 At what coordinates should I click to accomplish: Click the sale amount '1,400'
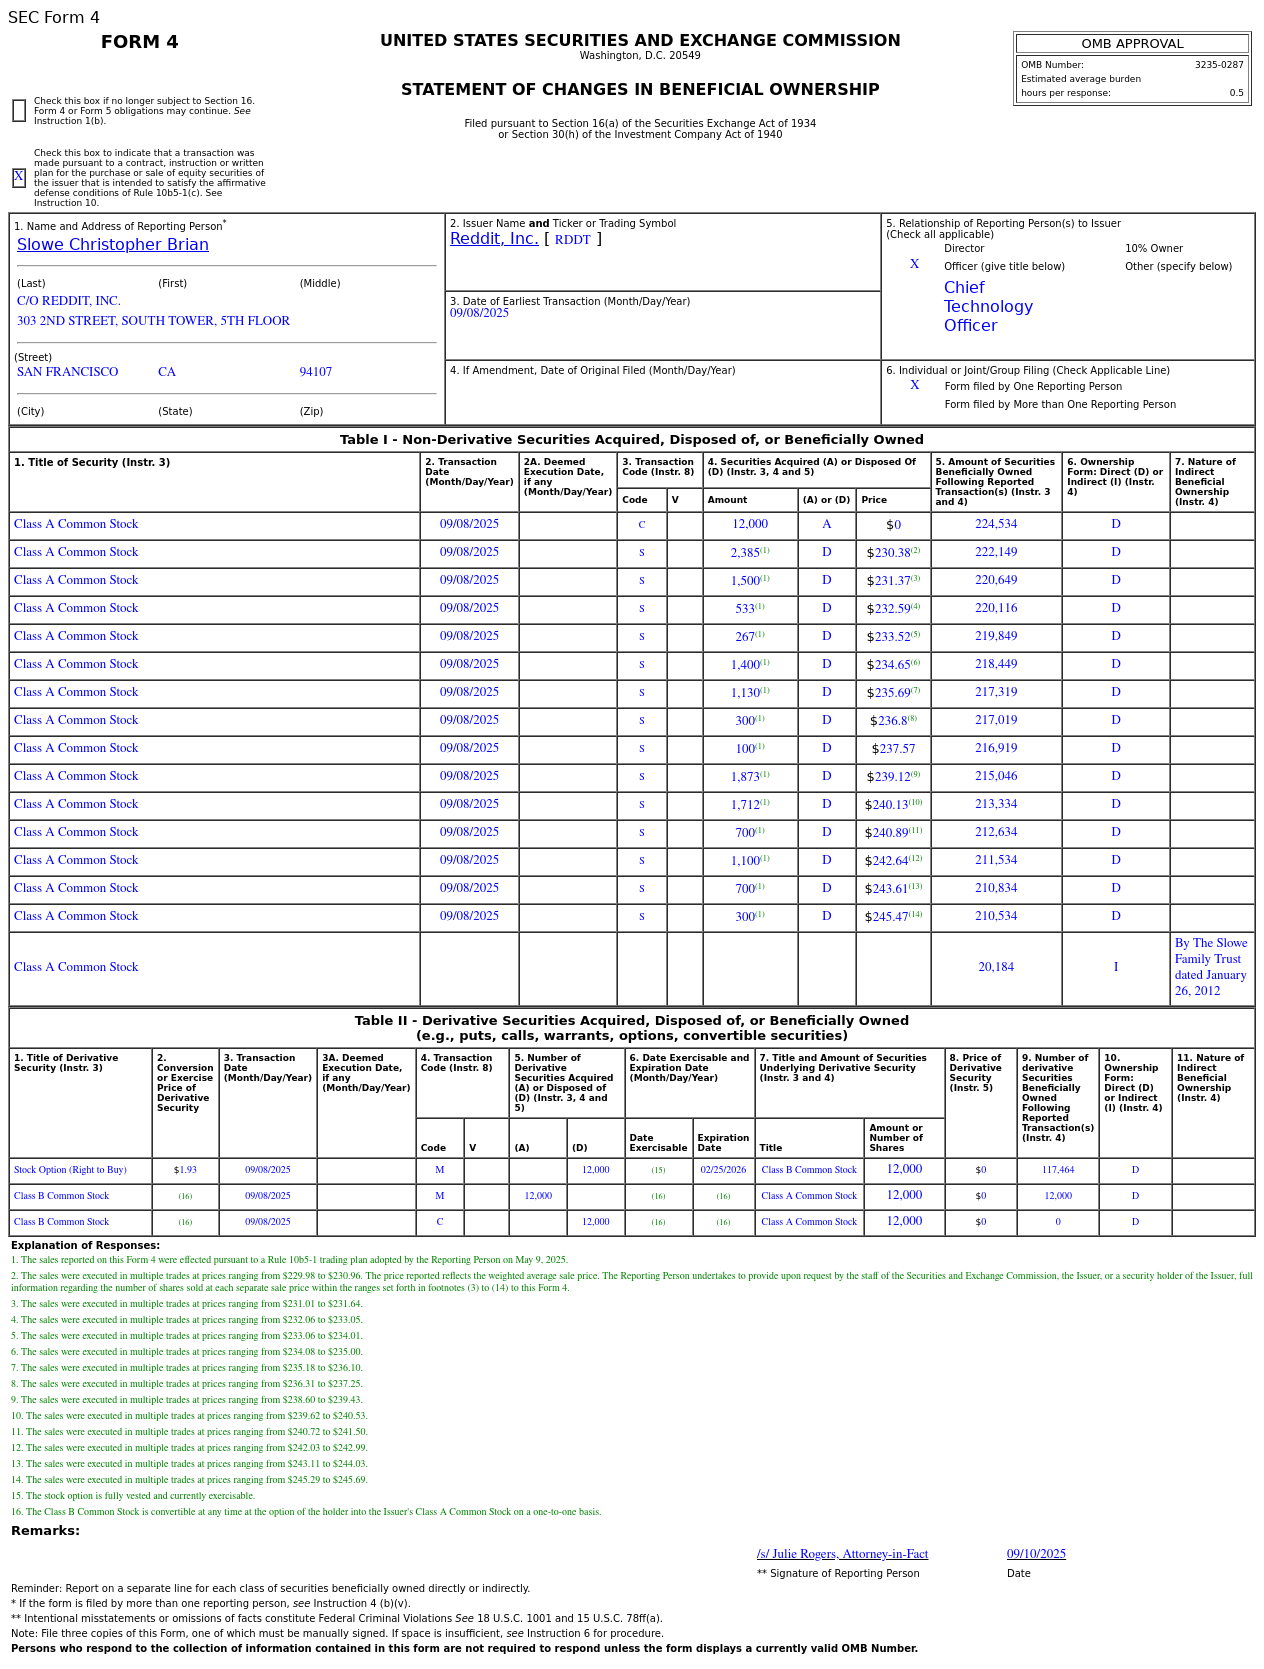tap(745, 665)
